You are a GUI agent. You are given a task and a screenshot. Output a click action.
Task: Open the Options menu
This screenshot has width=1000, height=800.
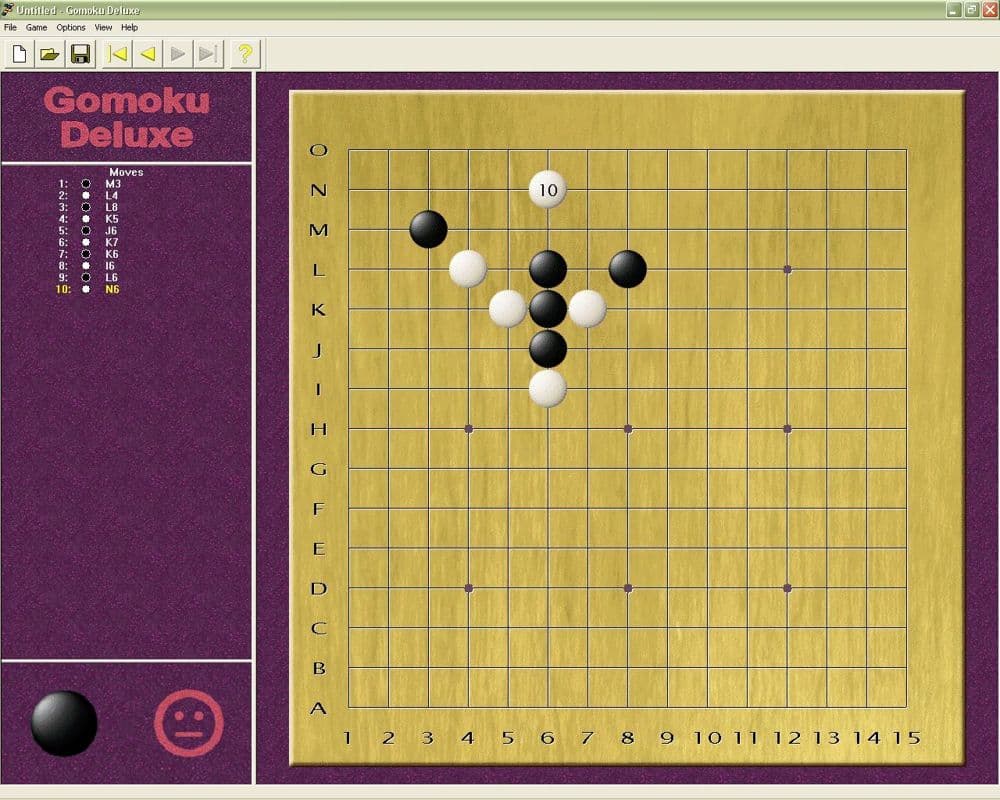tap(71, 27)
